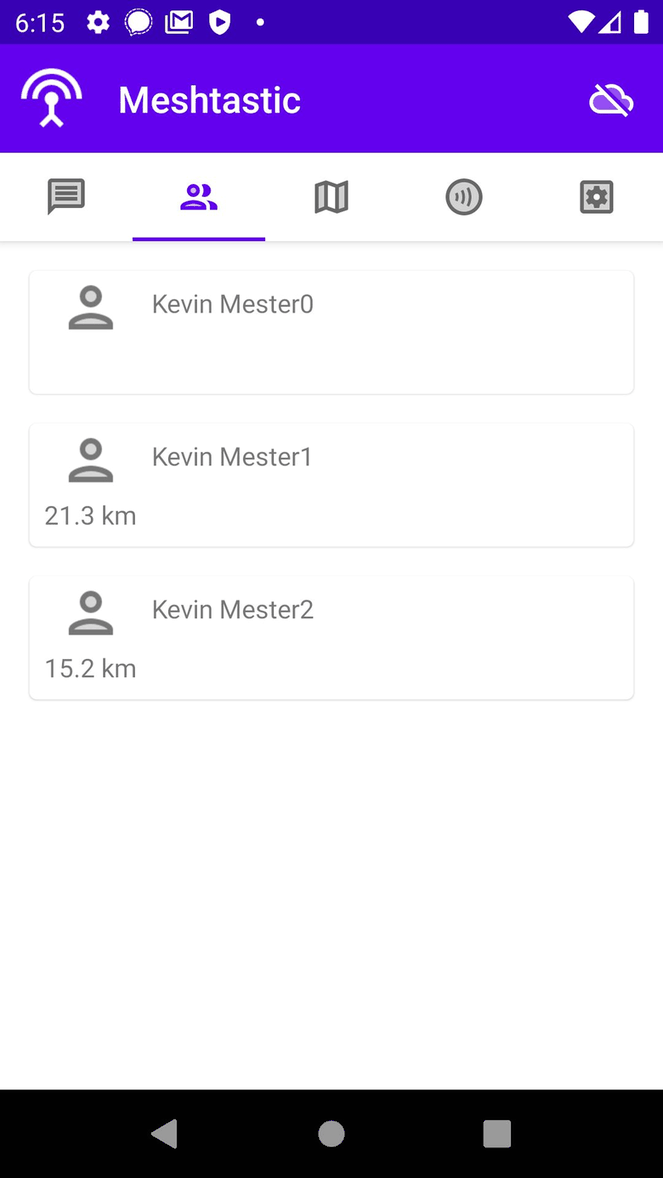Tap the Gmail notification icon in status bar
Viewport: 663px width, 1178px height.
click(179, 22)
